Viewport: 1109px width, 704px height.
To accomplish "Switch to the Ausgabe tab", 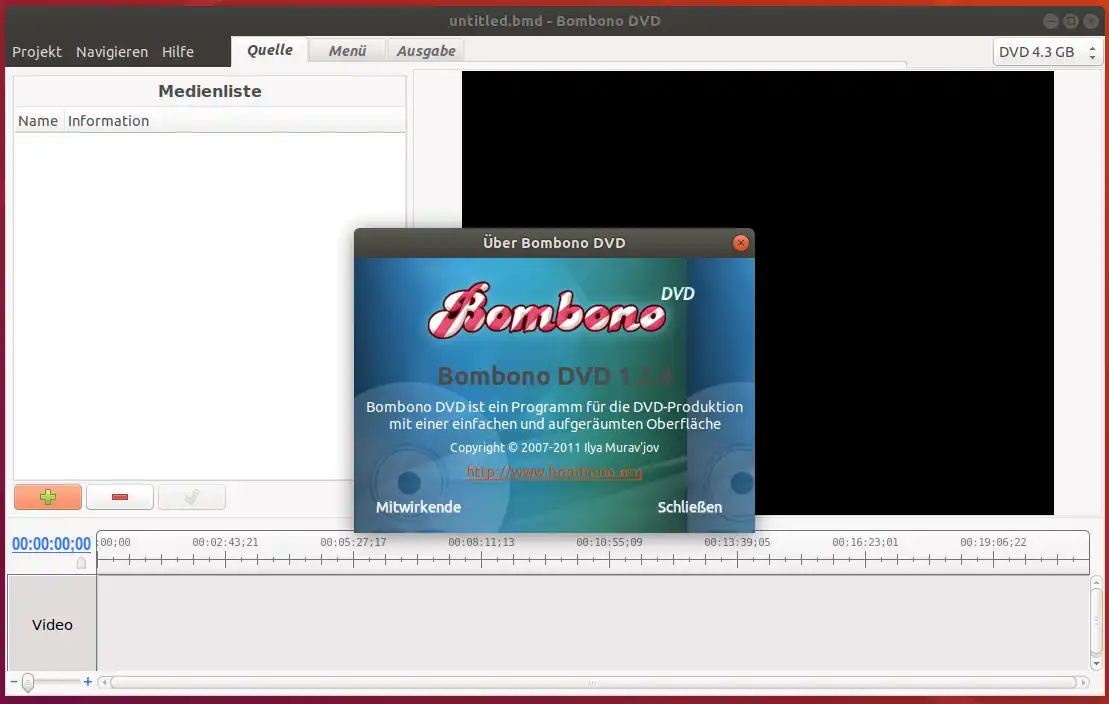I will pyautogui.click(x=426, y=51).
